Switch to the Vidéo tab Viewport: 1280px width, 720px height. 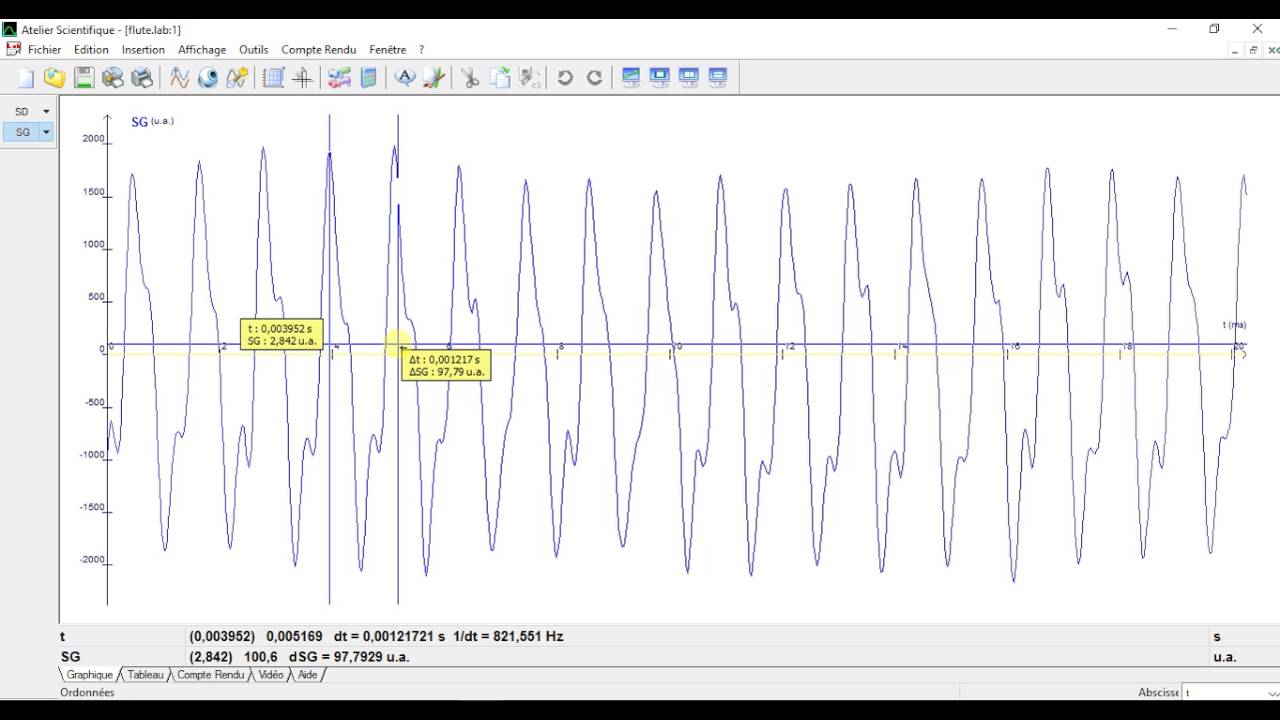pos(271,675)
